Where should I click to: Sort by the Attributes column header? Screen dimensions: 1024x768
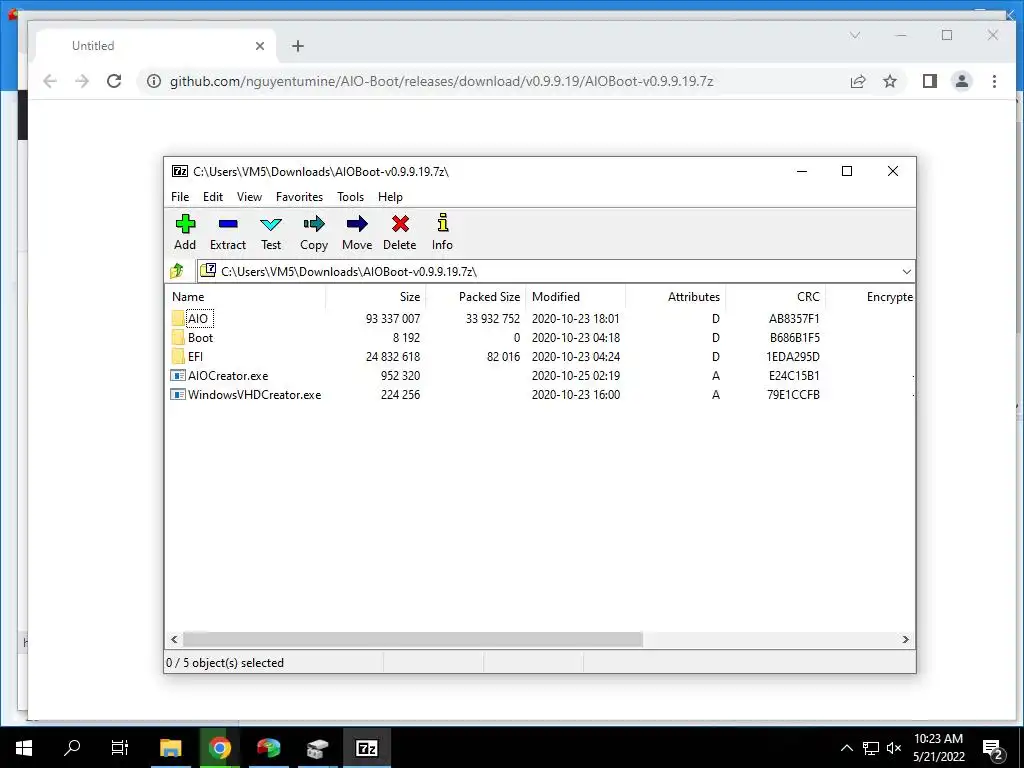(x=675, y=296)
